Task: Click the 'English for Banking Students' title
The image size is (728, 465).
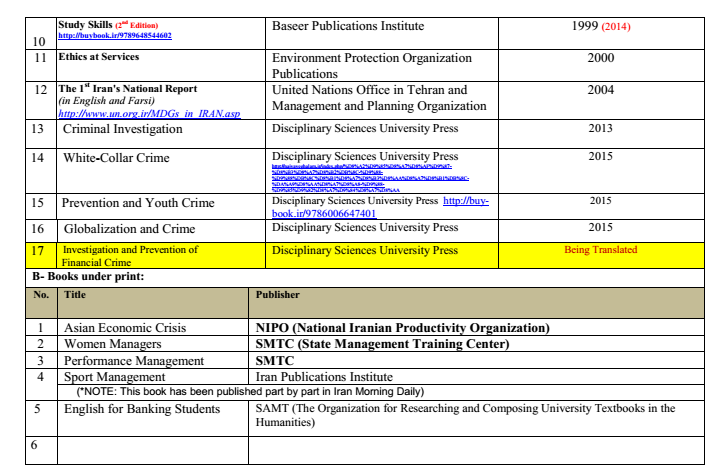Action: tap(147, 408)
